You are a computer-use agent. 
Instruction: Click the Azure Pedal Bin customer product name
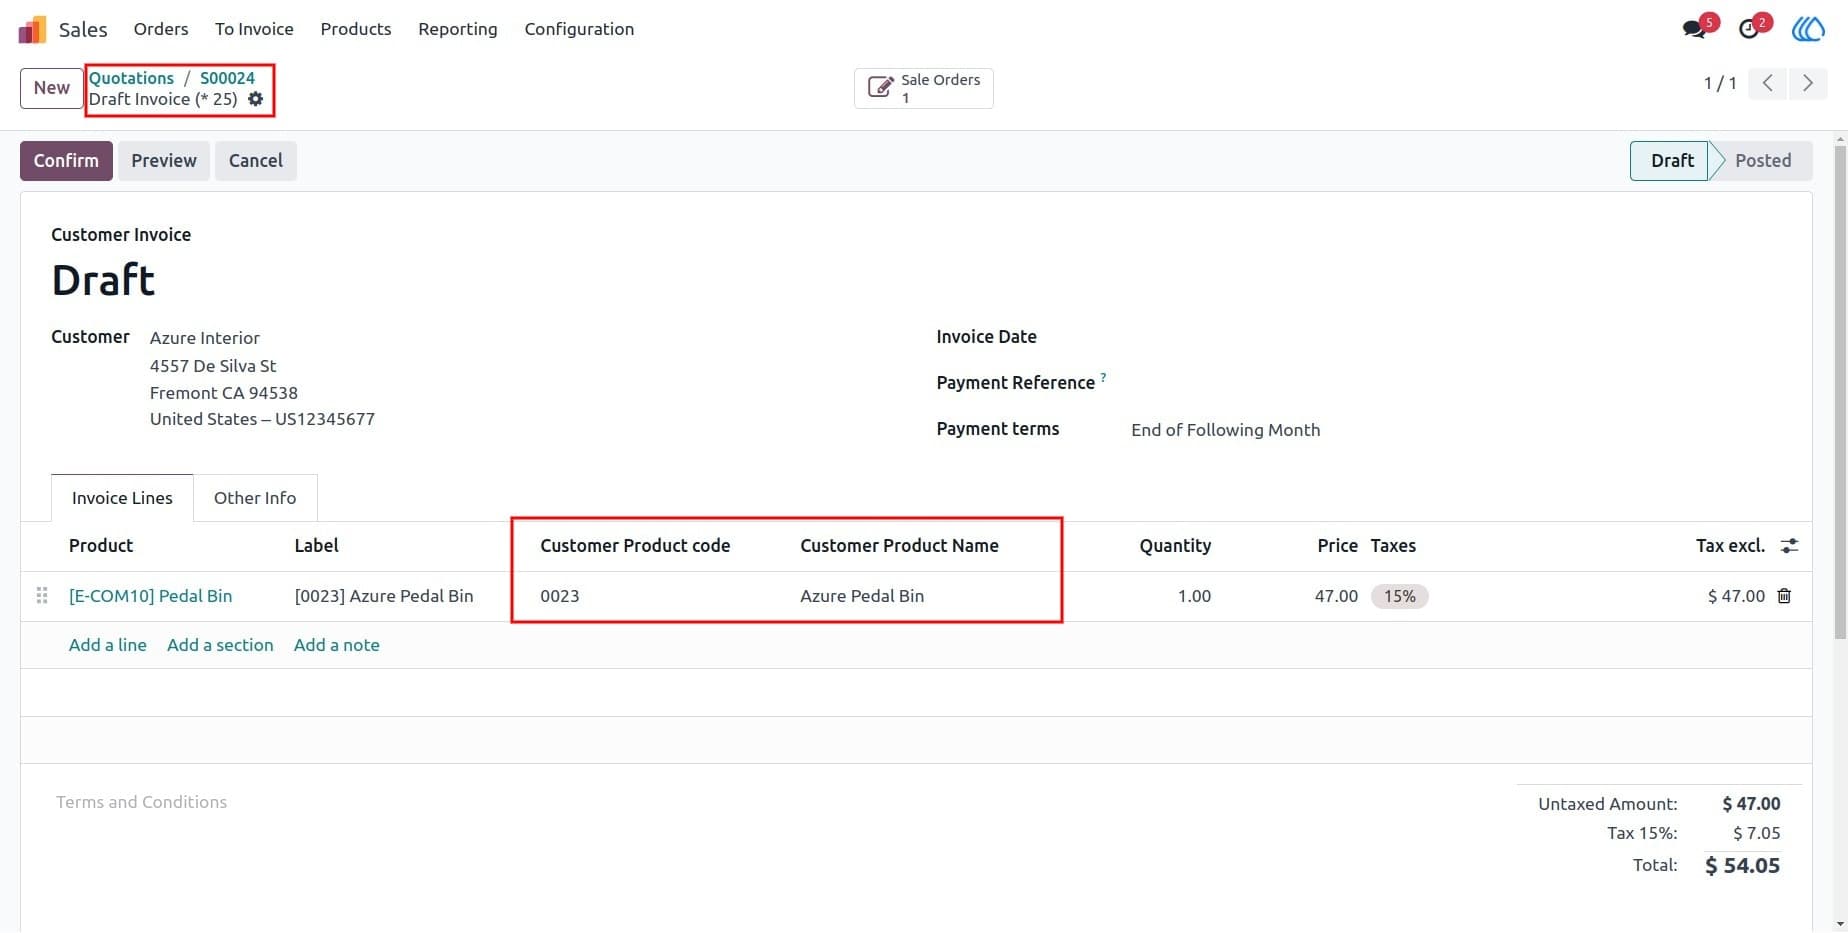pyautogui.click(x=862, y=596)
